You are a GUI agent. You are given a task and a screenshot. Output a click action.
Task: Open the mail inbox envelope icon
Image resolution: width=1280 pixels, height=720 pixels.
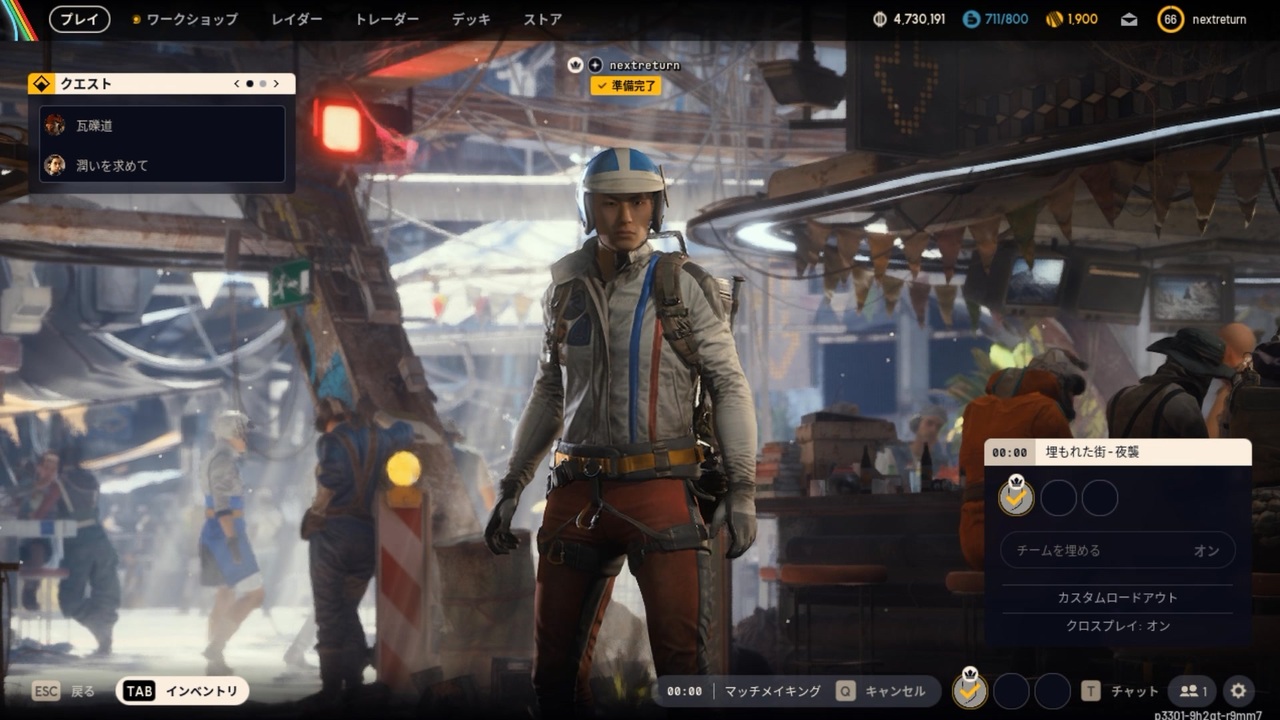1129,19
